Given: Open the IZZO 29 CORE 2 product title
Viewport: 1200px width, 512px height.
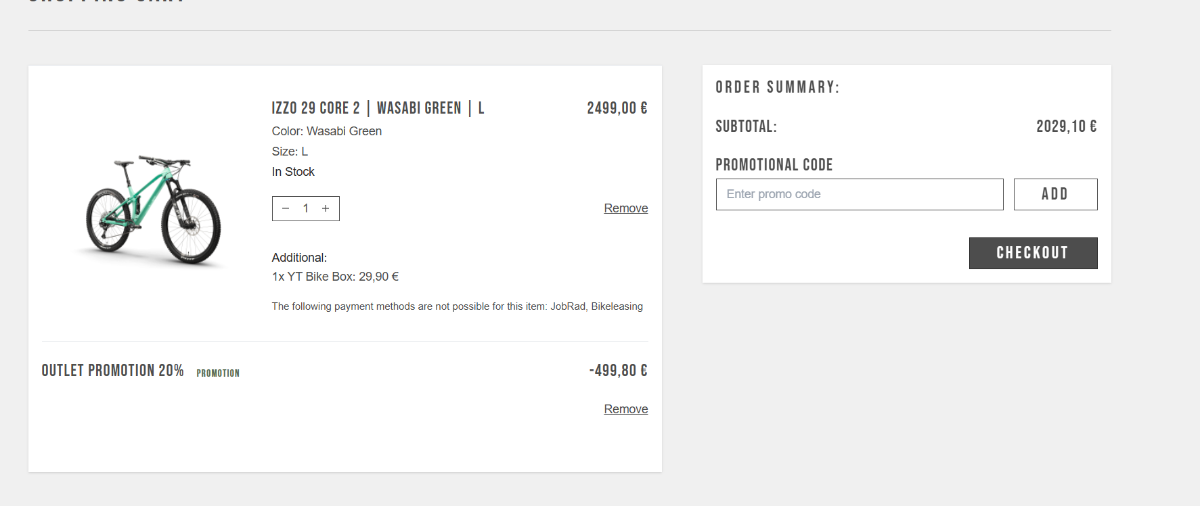Looking at the screenshot, I should (x=378, y=108).
